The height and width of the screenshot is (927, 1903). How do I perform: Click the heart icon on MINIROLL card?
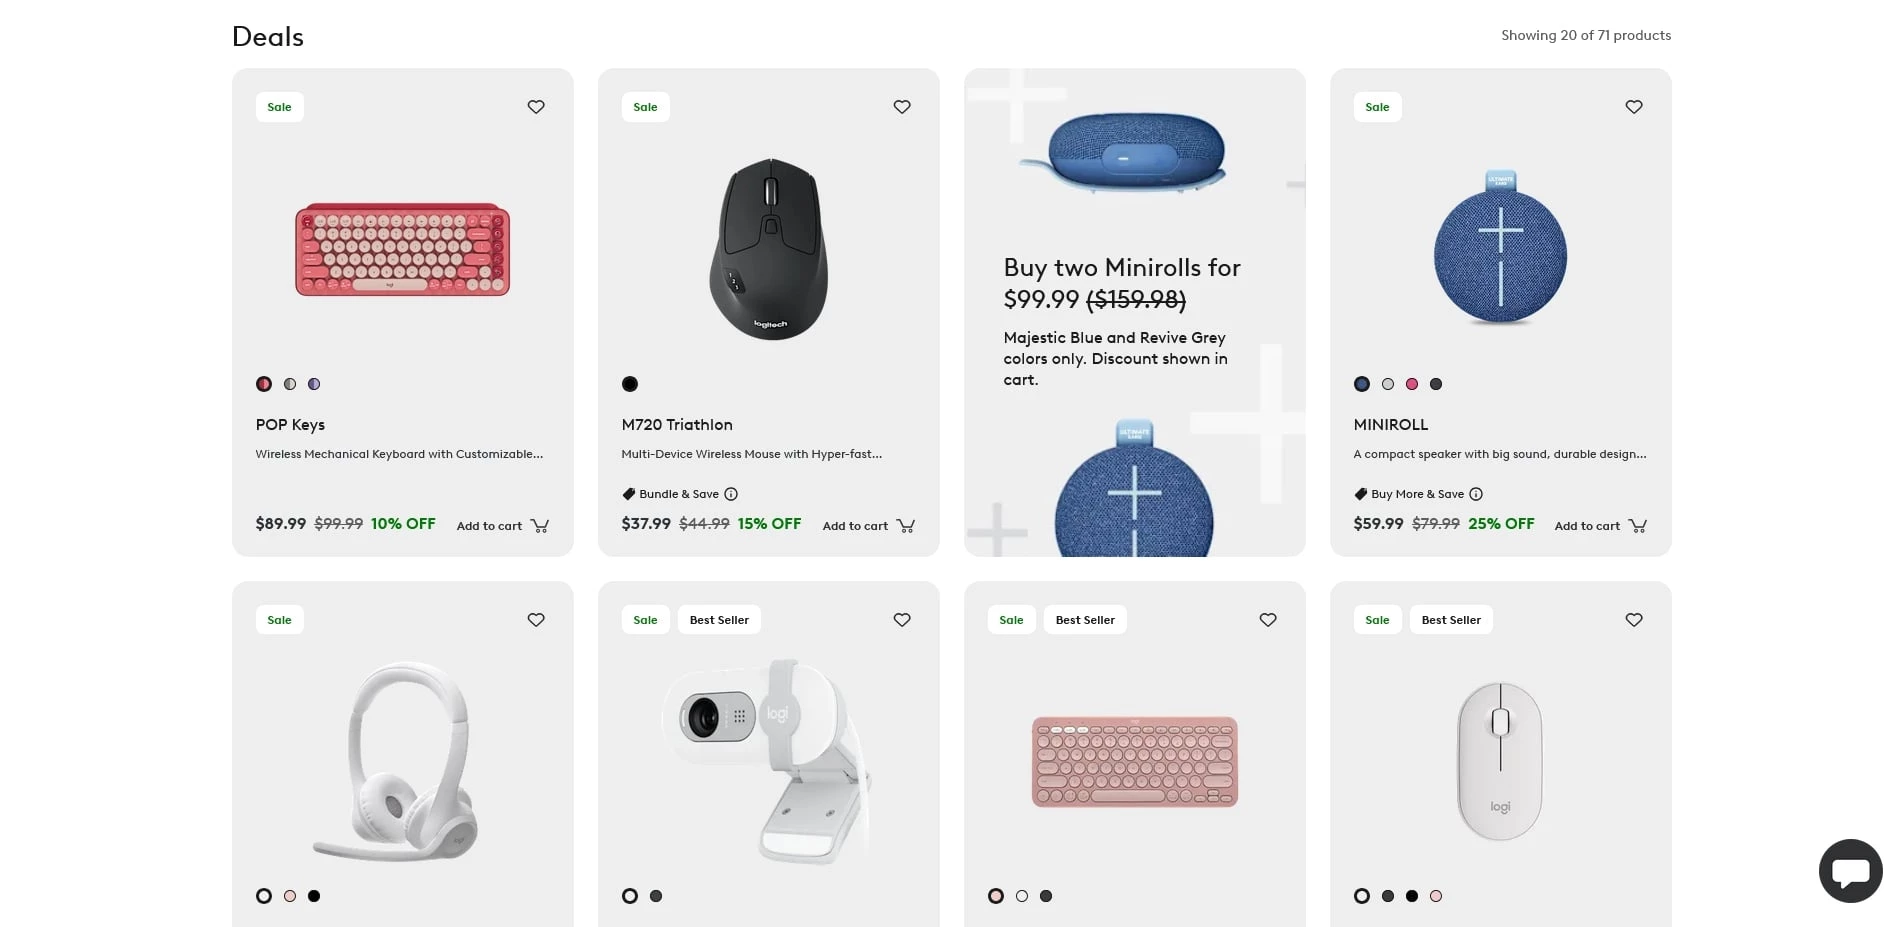pyautogui.click(x=1634, y=107)
